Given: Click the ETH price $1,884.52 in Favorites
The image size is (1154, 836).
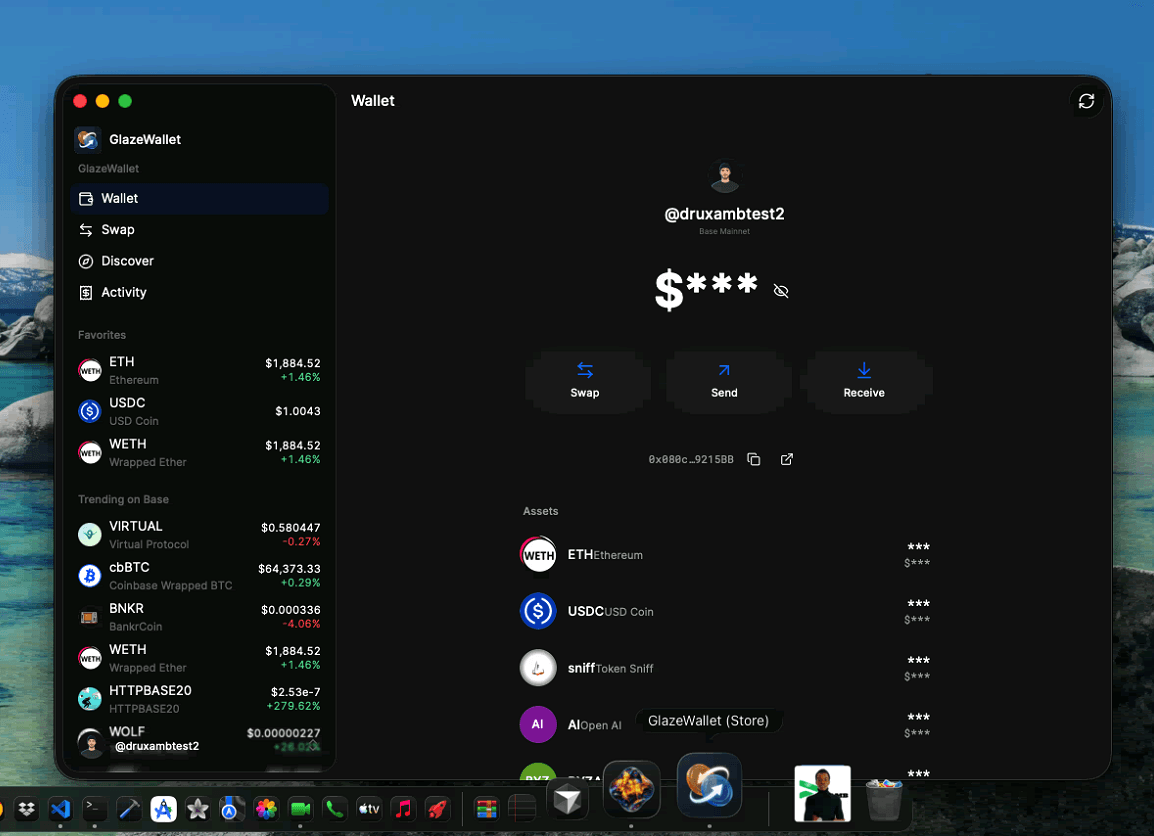Looking at the screenshot, I should (293, 364).
